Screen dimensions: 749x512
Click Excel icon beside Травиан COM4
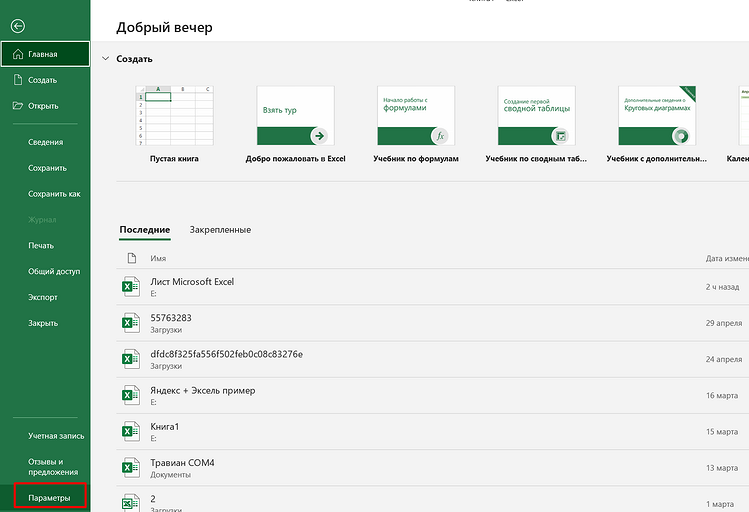[129, 467]
